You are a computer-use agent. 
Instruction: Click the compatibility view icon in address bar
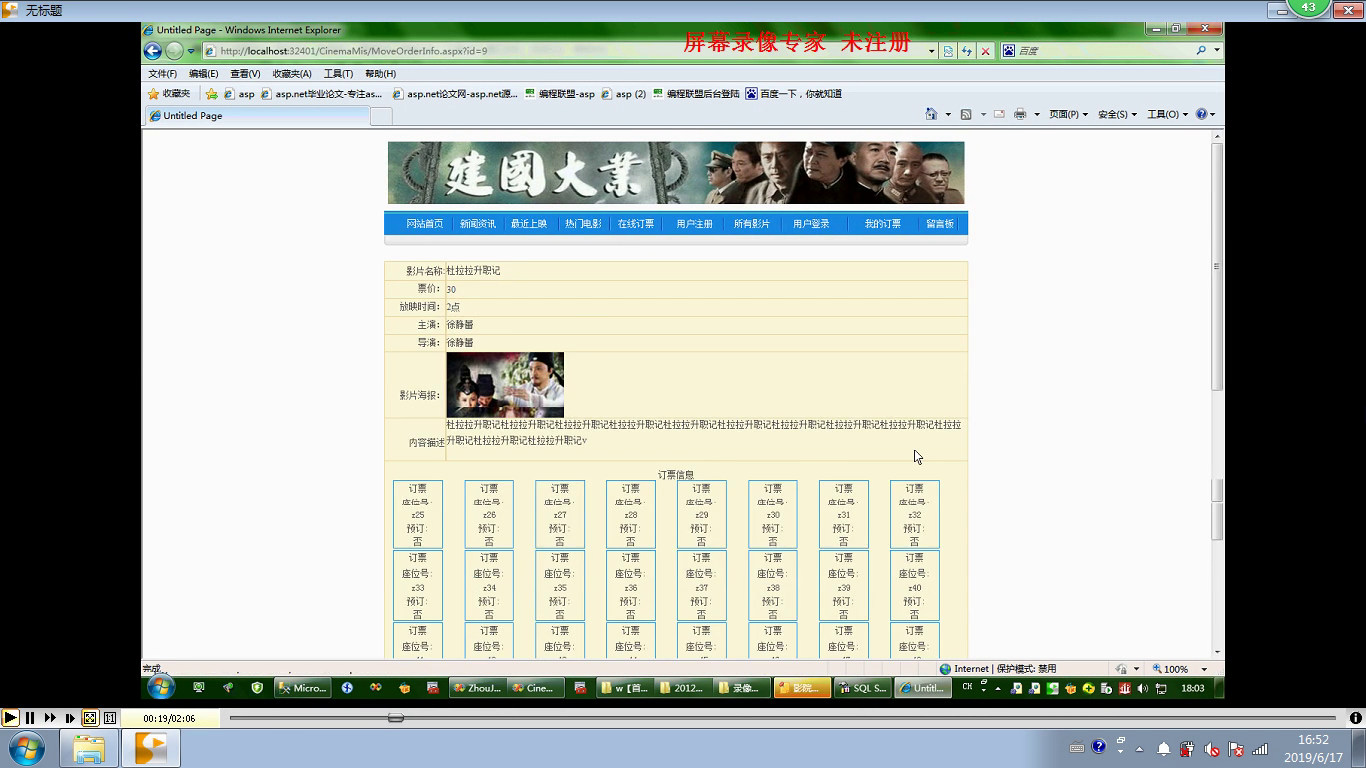point(948,51)
